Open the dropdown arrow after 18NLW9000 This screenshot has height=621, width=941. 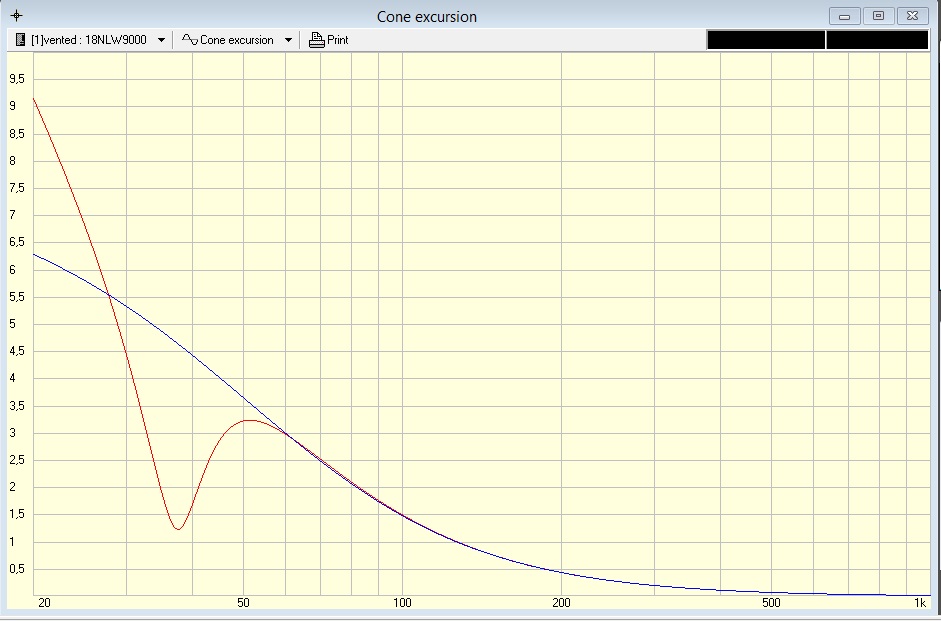click(162, 40)
